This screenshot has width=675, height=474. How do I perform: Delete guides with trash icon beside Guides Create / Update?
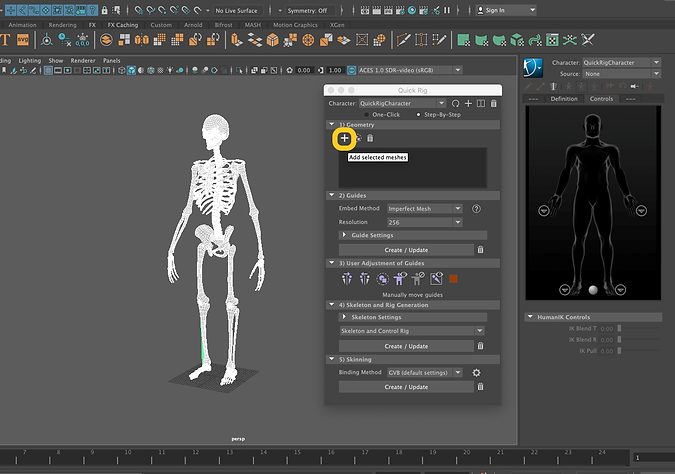tap(480, 250)
